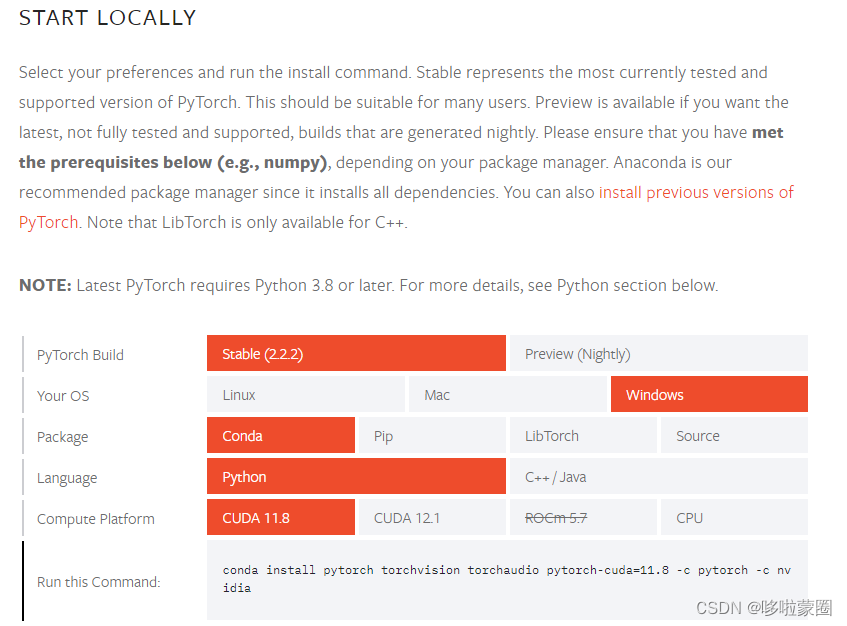
Task: Choose CUDA 12.1 compute platform
Action: tap(432, 517)
